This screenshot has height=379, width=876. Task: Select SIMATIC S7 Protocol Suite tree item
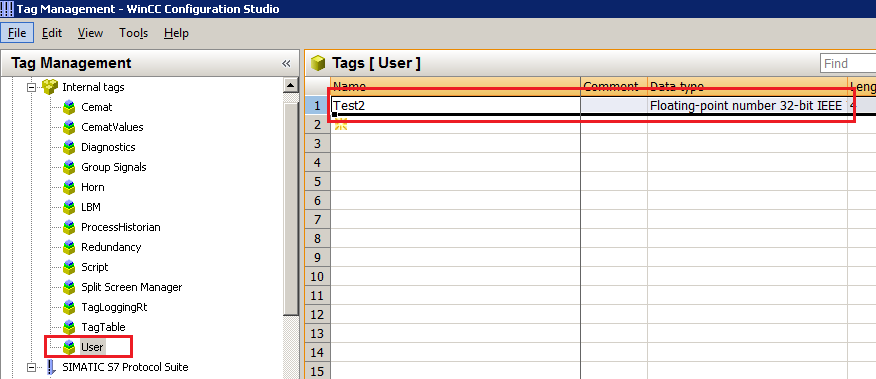[x=125, y=367]
